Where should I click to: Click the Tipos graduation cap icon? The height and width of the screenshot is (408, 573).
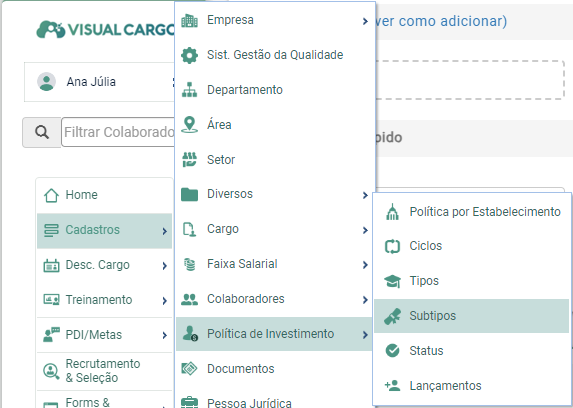coord(392,281)
